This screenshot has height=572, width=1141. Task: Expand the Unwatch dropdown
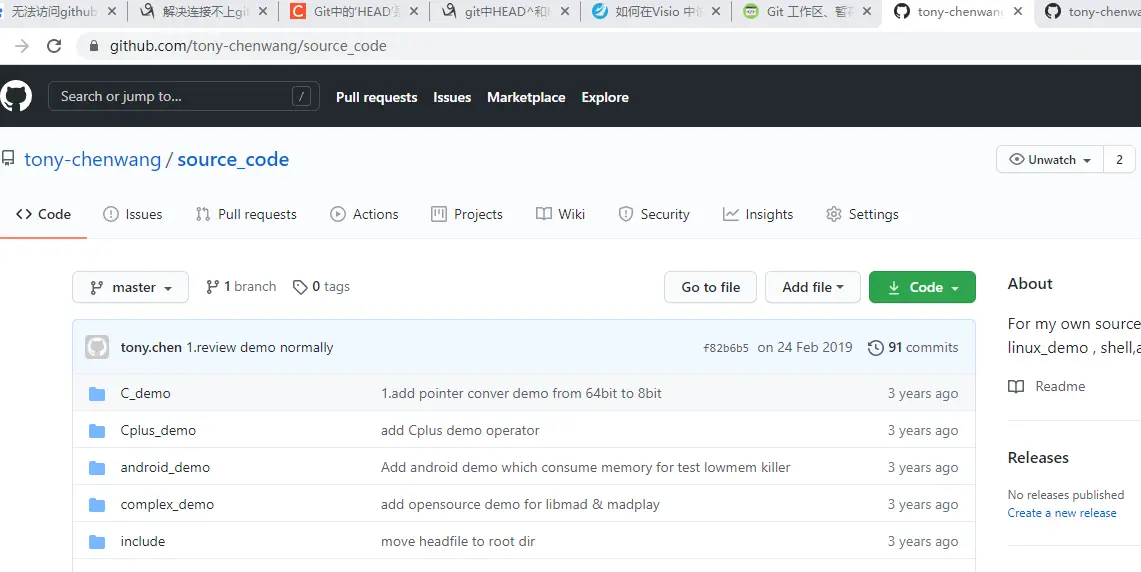click(1049, 159)
